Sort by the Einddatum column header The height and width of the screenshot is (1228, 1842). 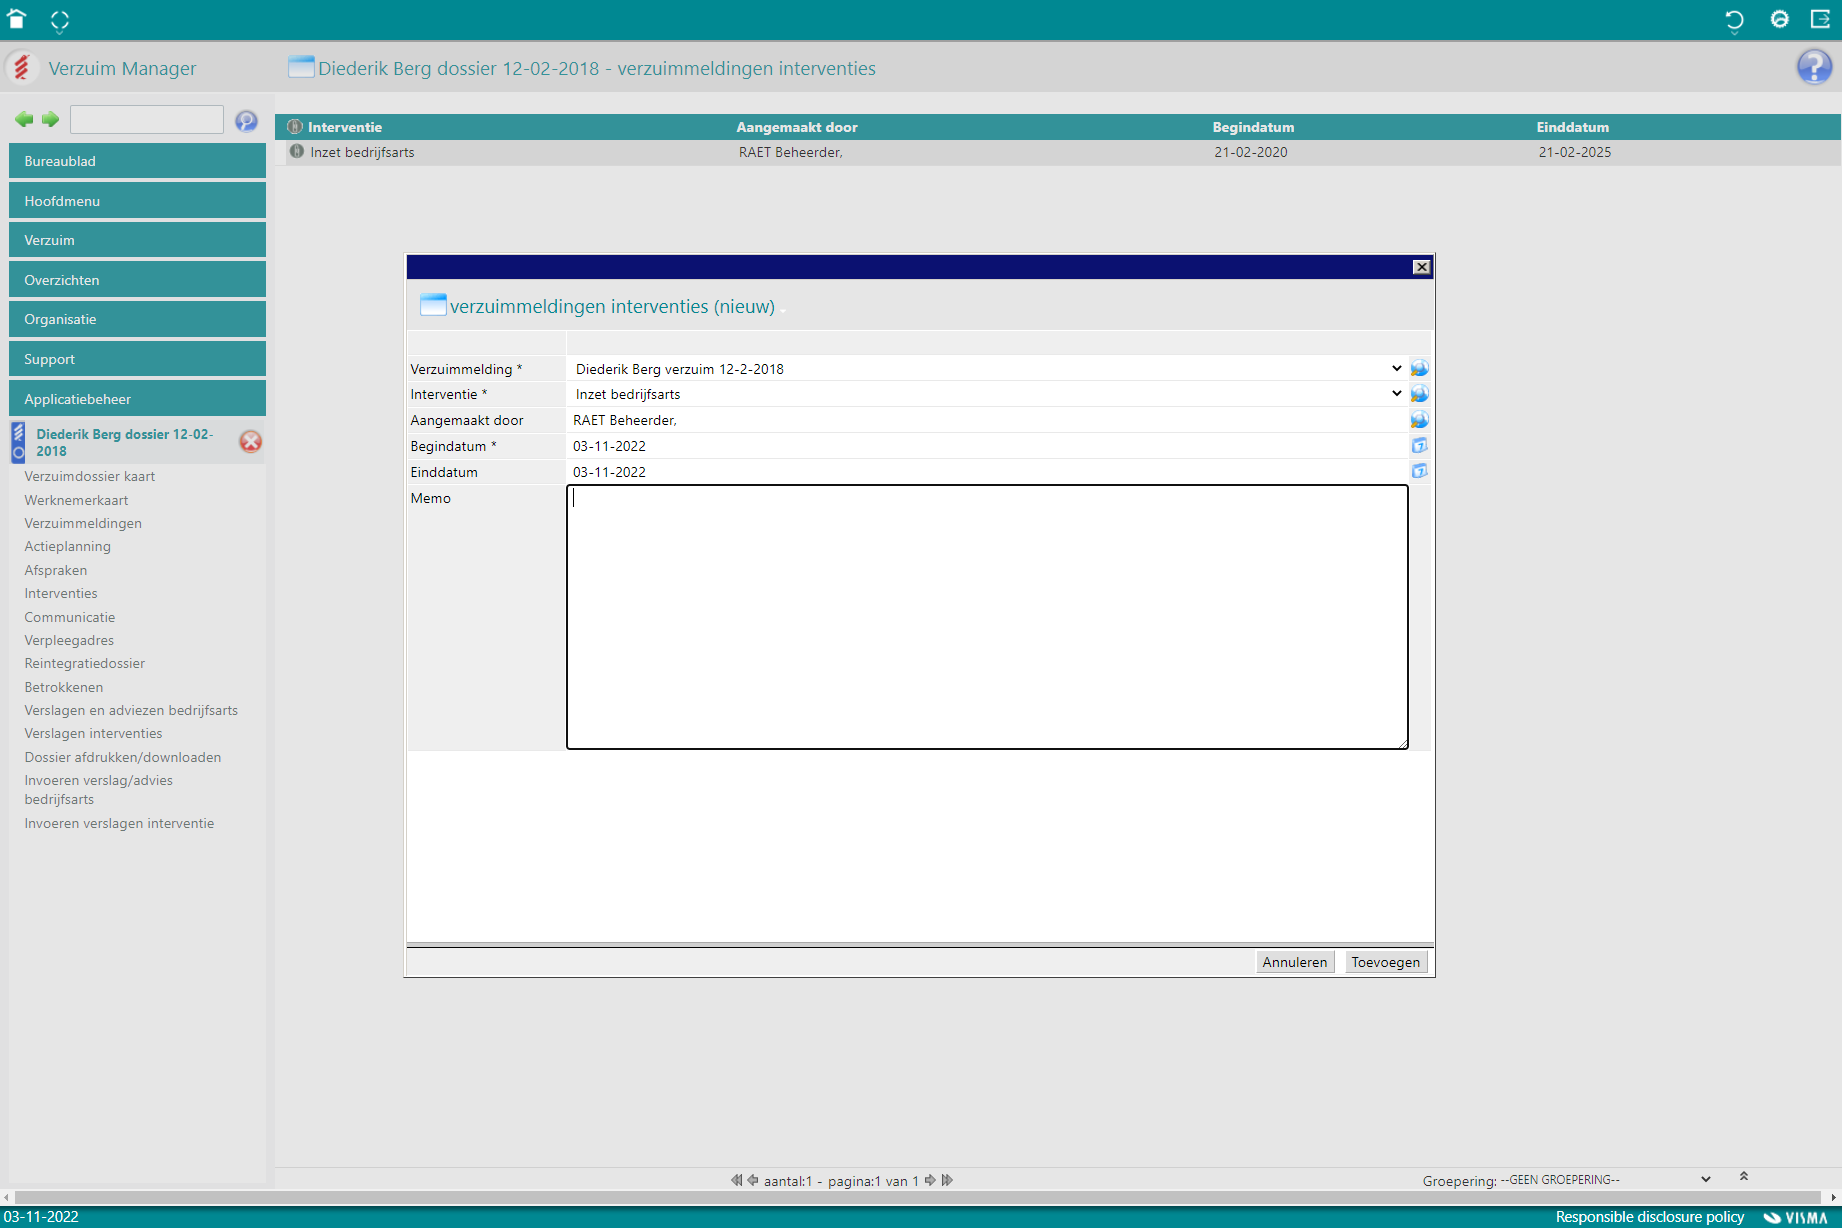point(1572,127)
